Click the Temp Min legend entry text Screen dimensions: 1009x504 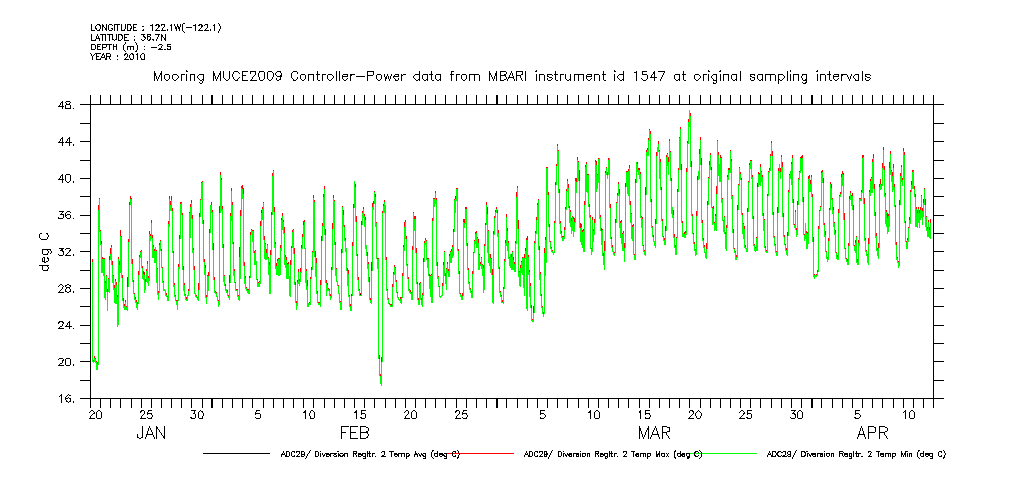pyautogui.click(x=856, y=454)
